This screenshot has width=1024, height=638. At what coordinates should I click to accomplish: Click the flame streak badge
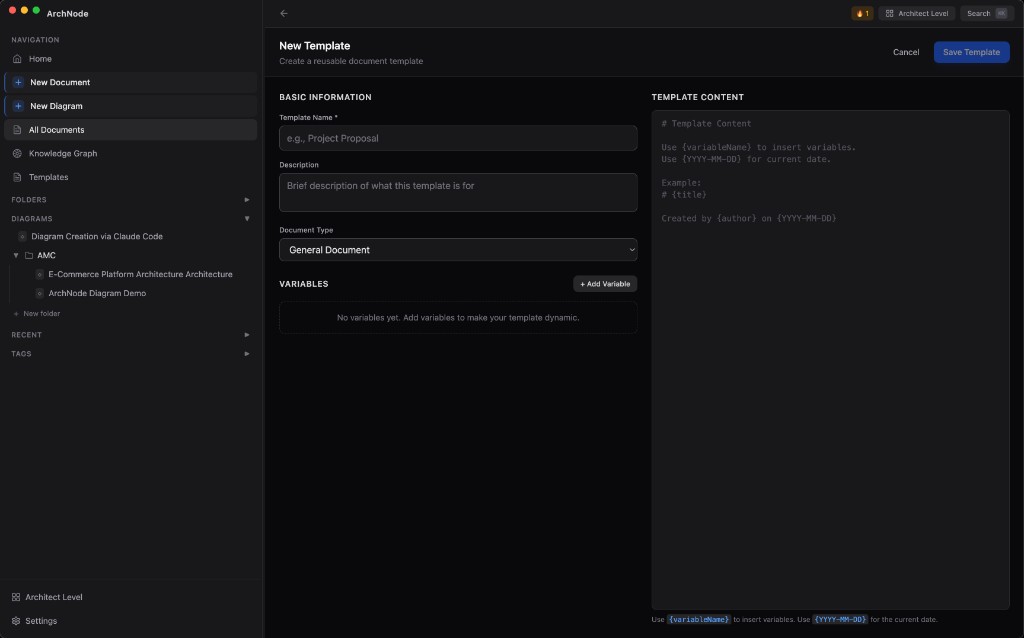[862, 13]
